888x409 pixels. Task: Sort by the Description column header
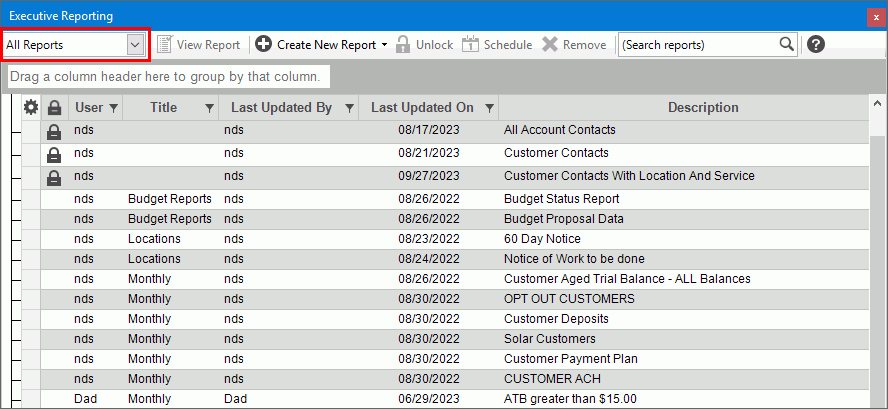coord(688,108)
